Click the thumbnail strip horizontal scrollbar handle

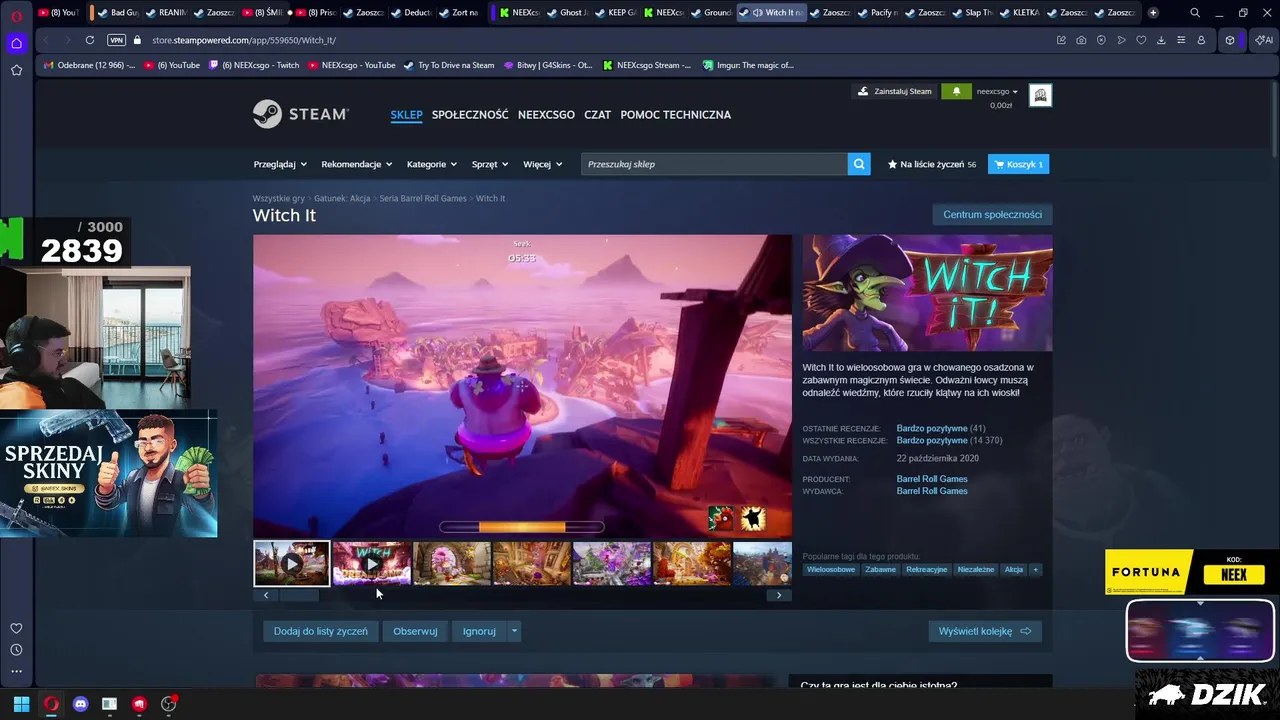click(x=298, y=595)
